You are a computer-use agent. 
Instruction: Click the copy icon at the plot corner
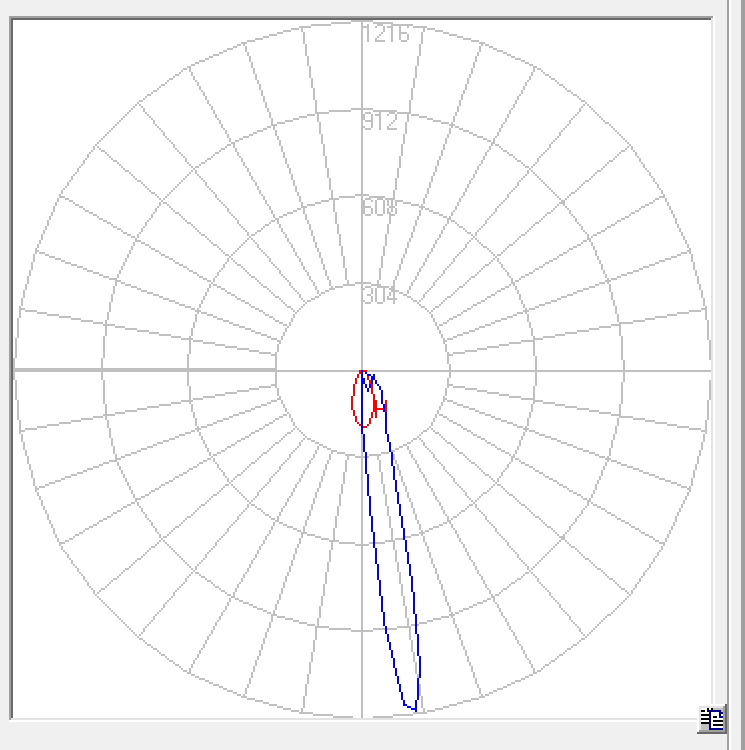(712, 719)
